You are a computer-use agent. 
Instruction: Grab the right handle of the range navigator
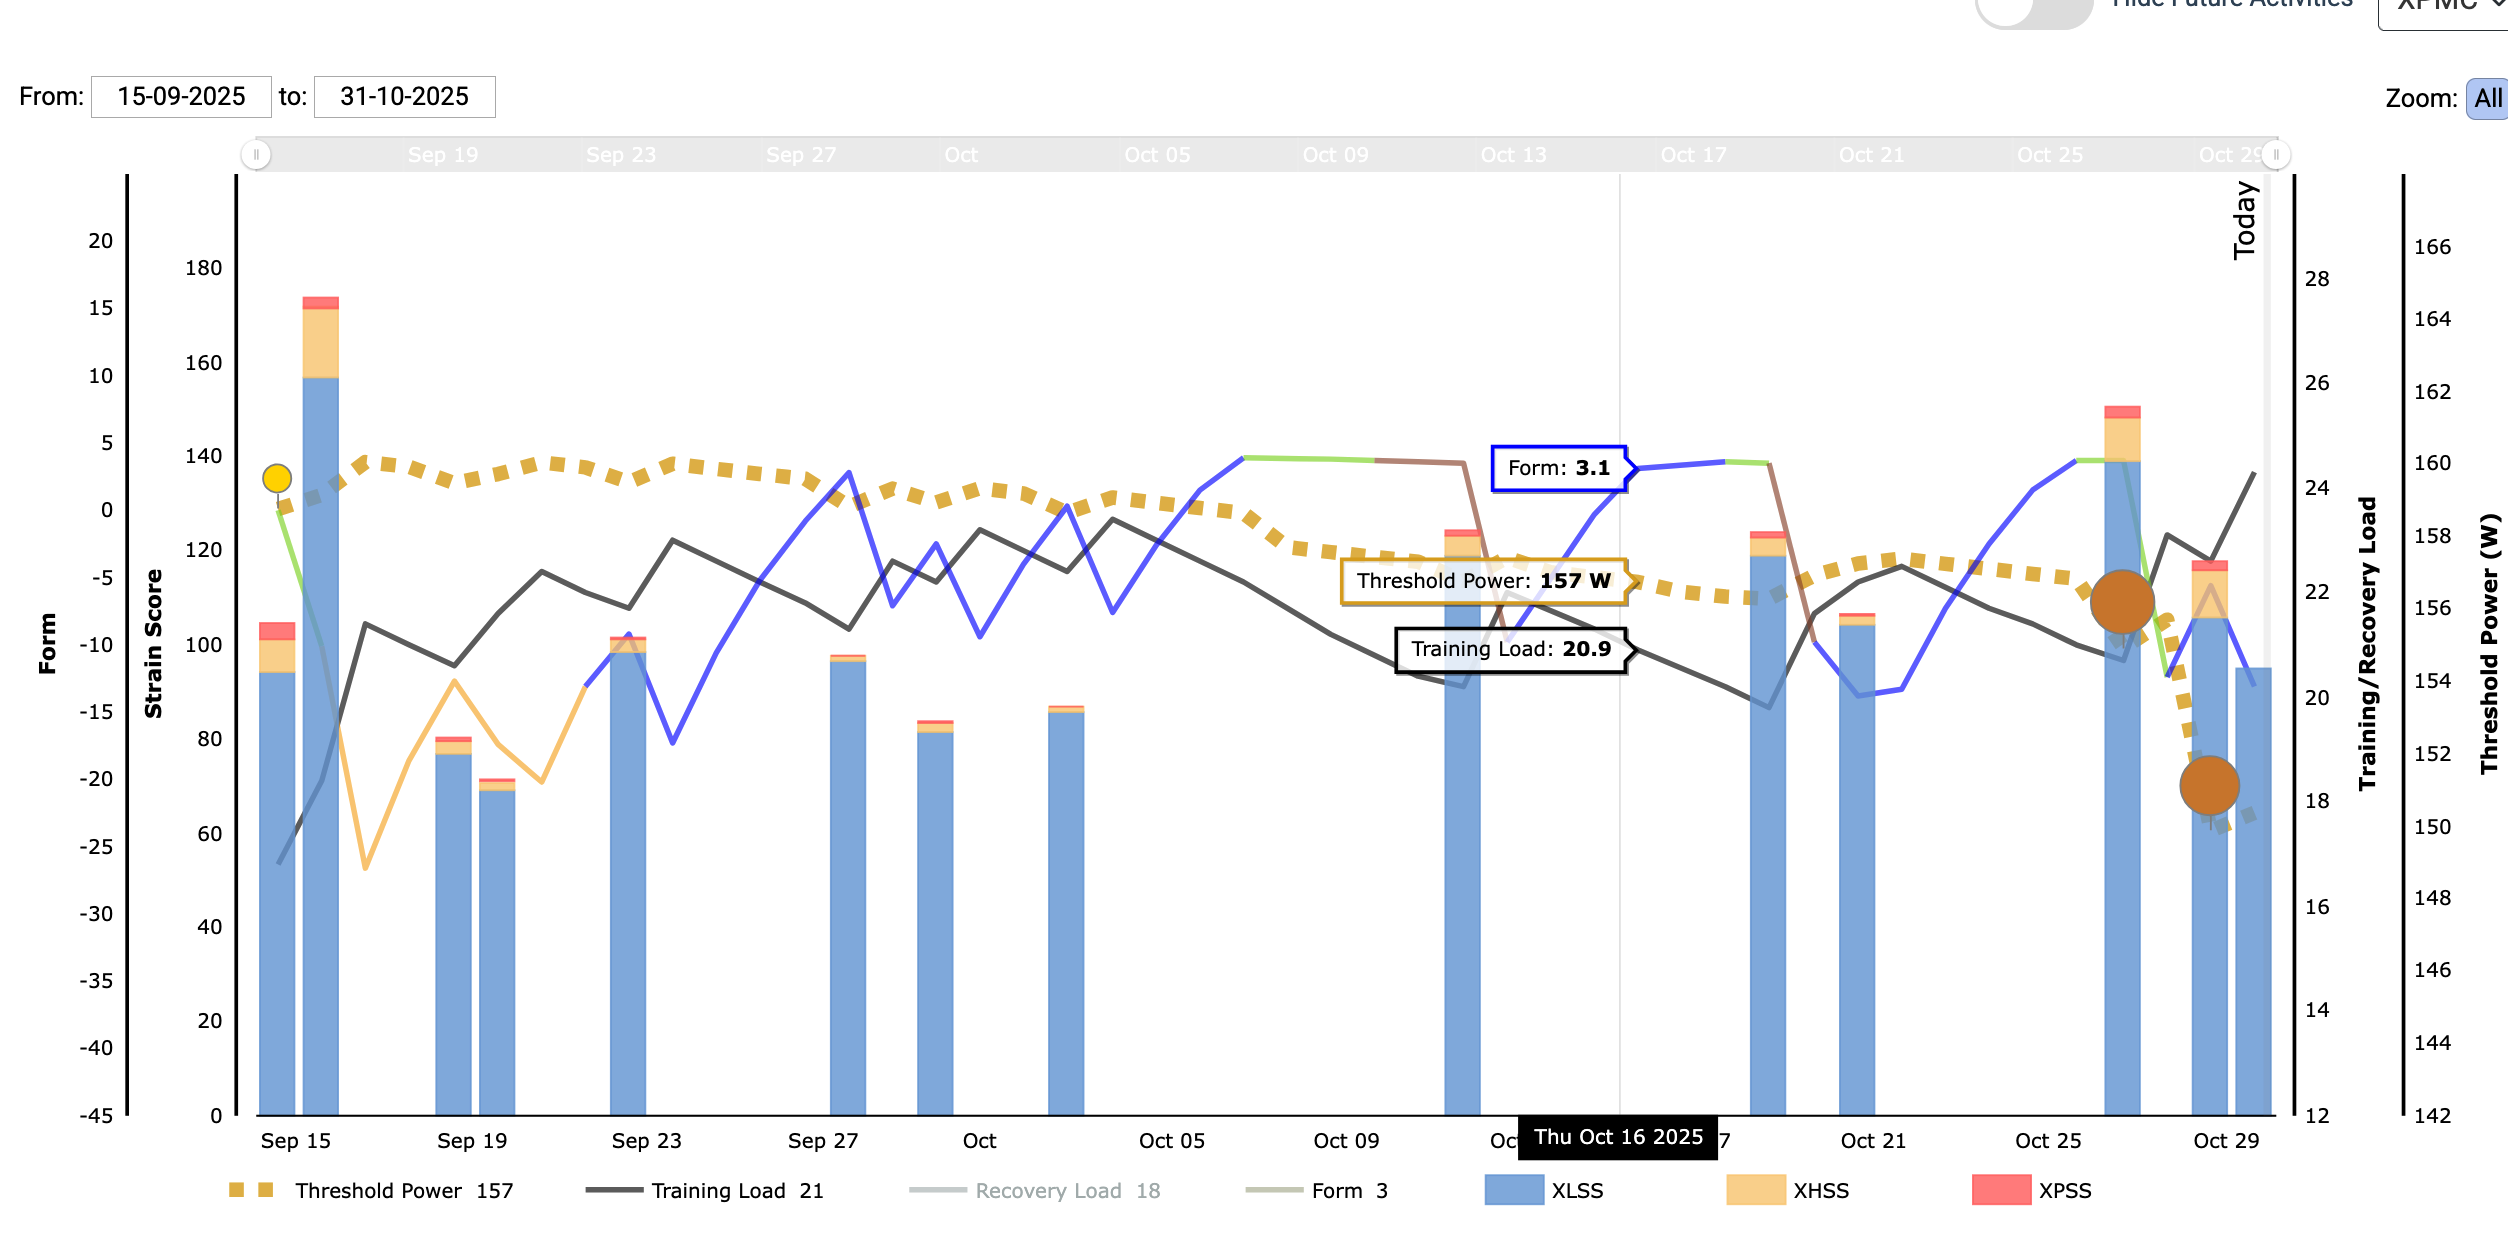point(2276,155)
